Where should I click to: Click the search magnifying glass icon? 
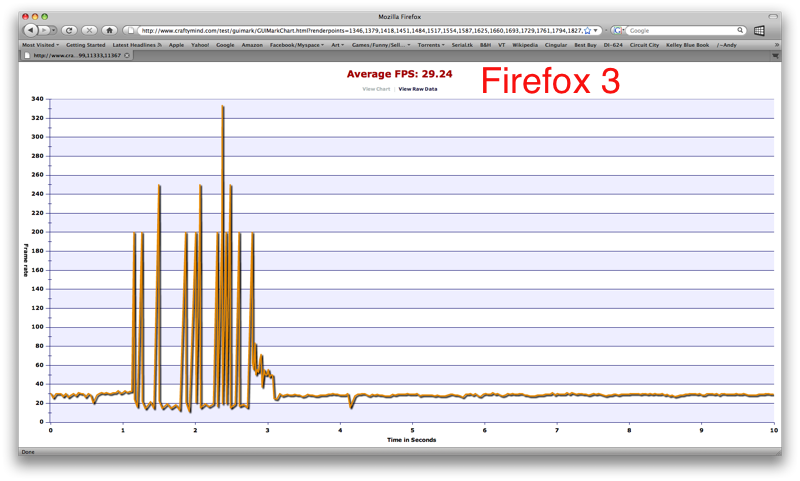coord(740,31)
